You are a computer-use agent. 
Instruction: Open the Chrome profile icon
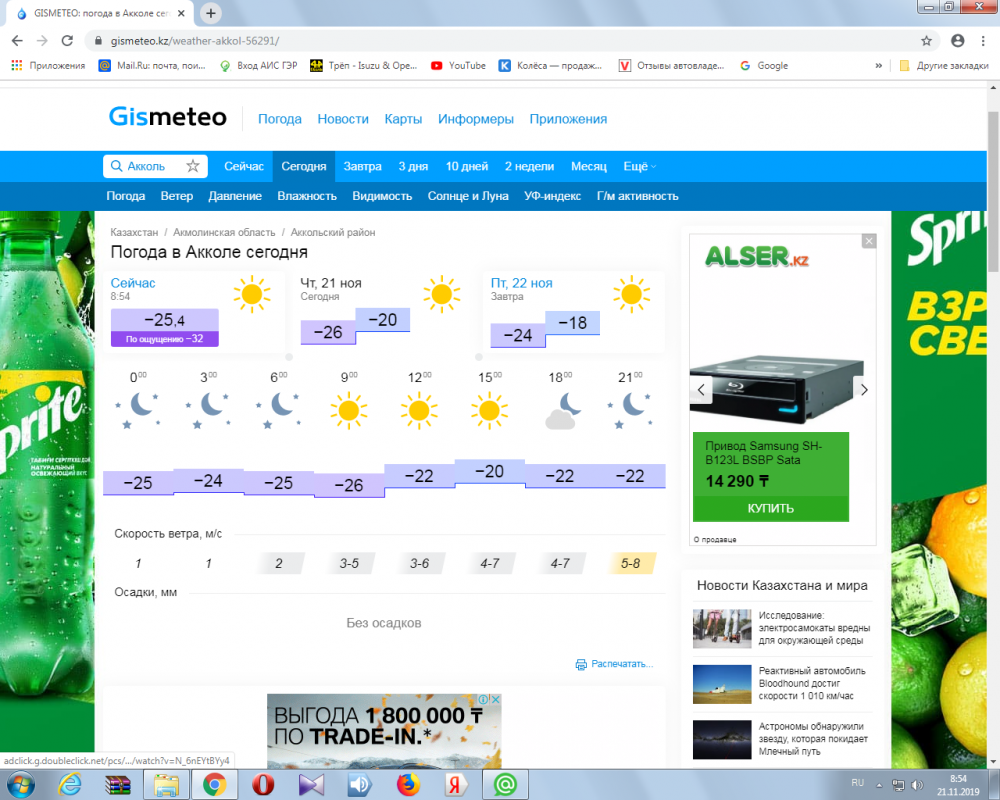coord(957,41)
